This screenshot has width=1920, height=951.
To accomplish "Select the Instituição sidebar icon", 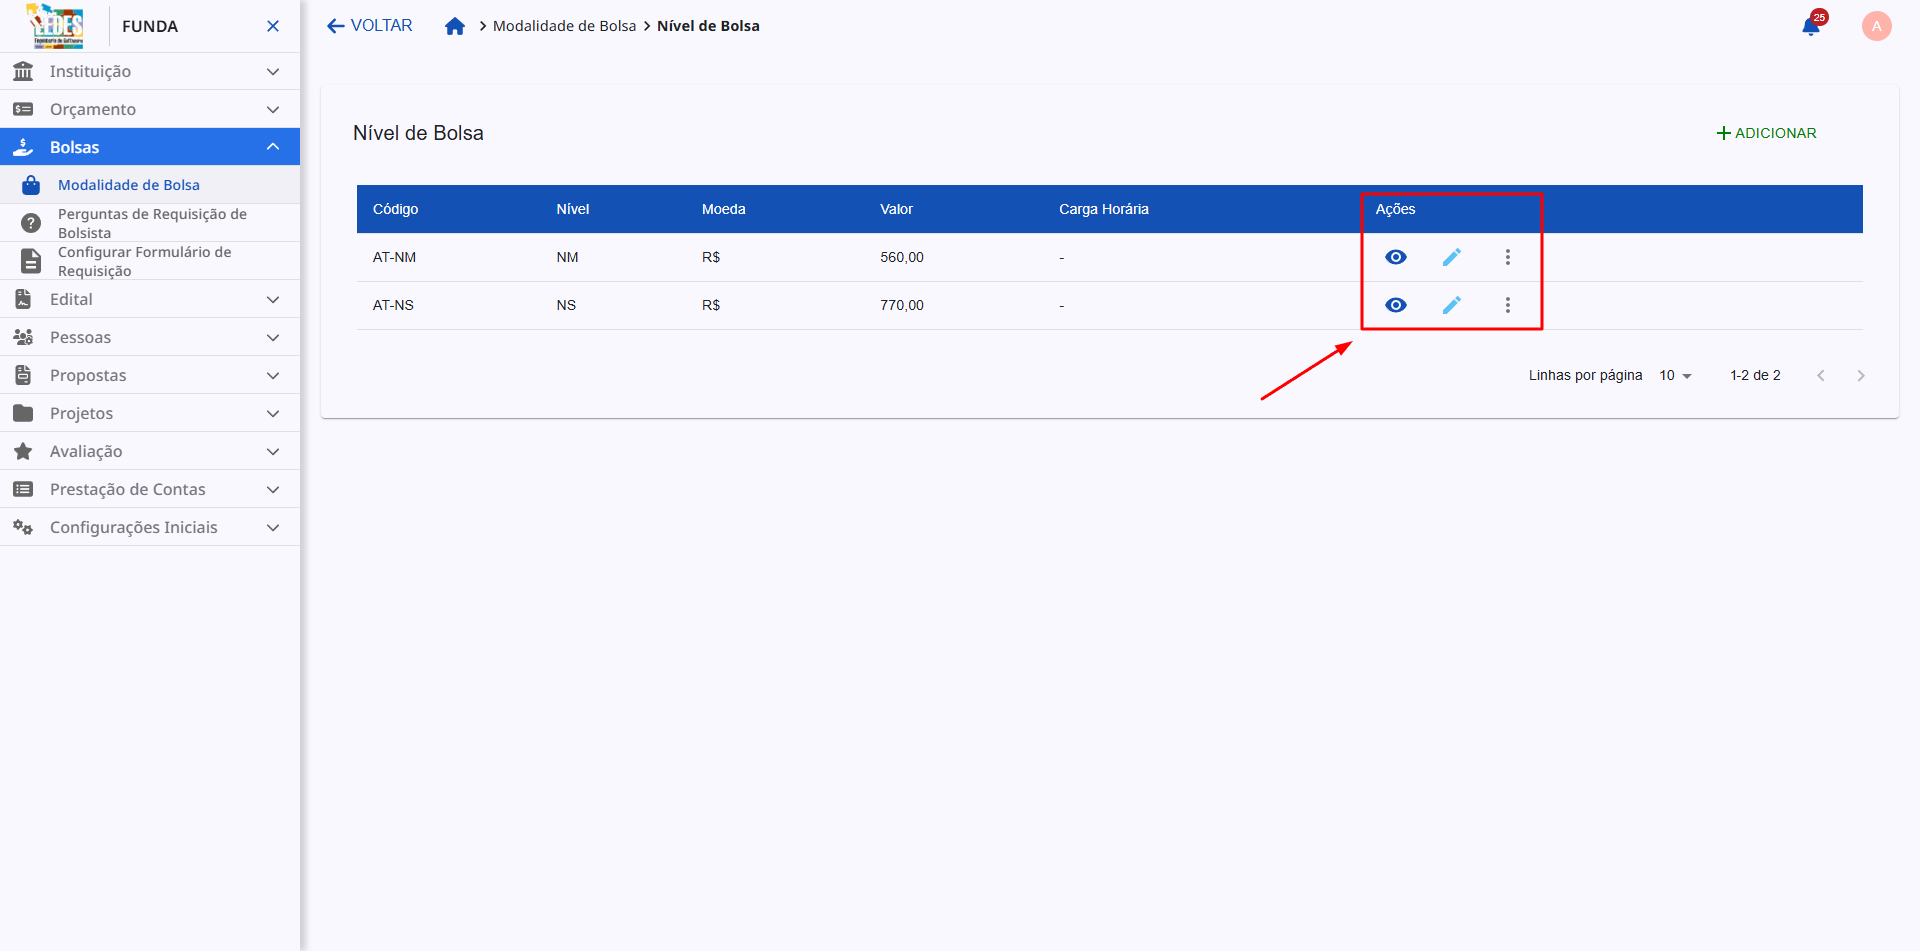I will tap(22, 71).
